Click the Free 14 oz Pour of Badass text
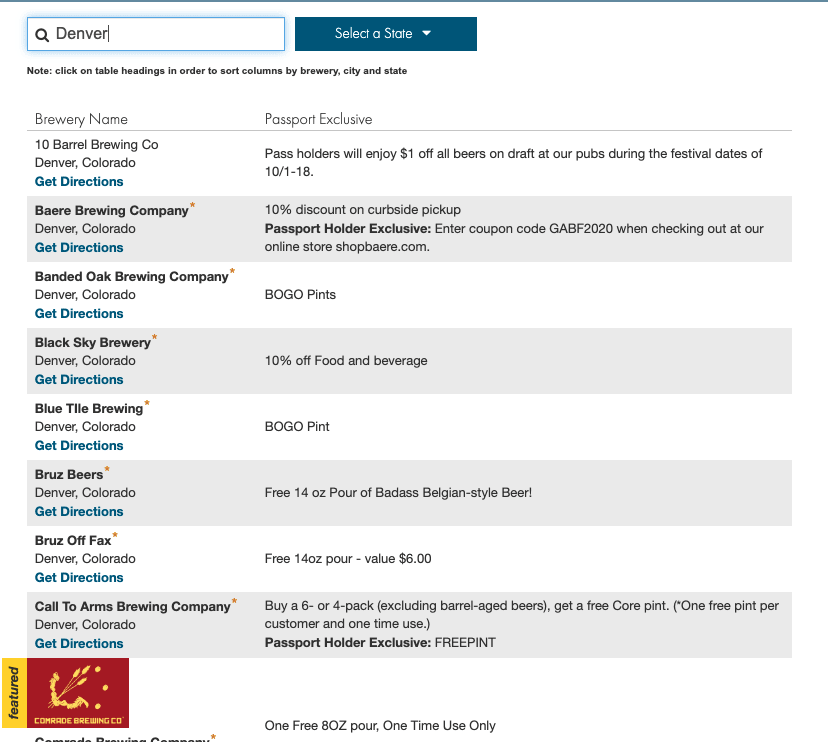Image resolution: width=828 pixels, height=742 pixels. tap(398, 493)
